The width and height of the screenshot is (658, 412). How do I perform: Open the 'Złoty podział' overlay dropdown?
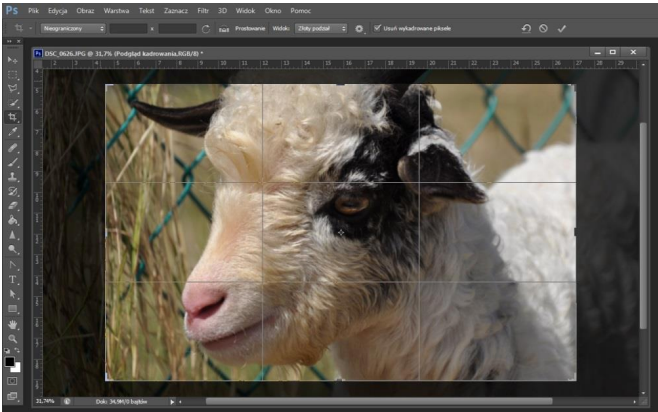point(321,29)
